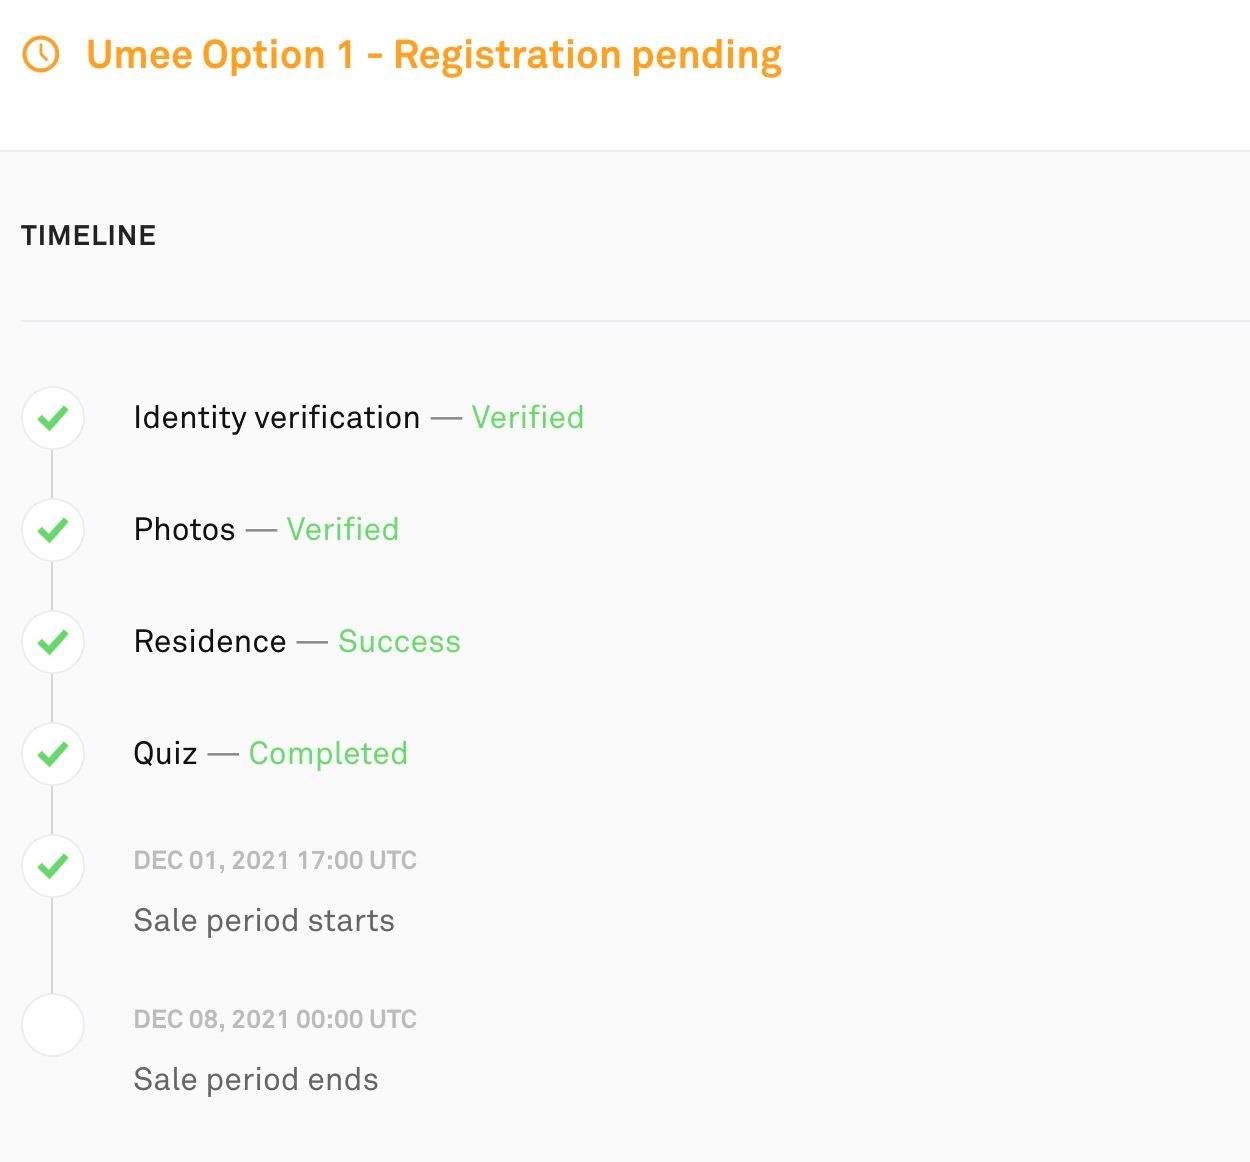Select the Identity verification step label
Viewport: 1250px width, 1162px height.
click(277, 418)
